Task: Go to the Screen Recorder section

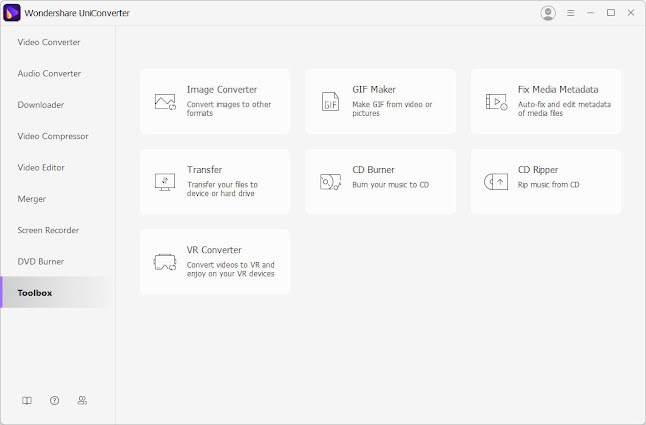Action: 48,230
